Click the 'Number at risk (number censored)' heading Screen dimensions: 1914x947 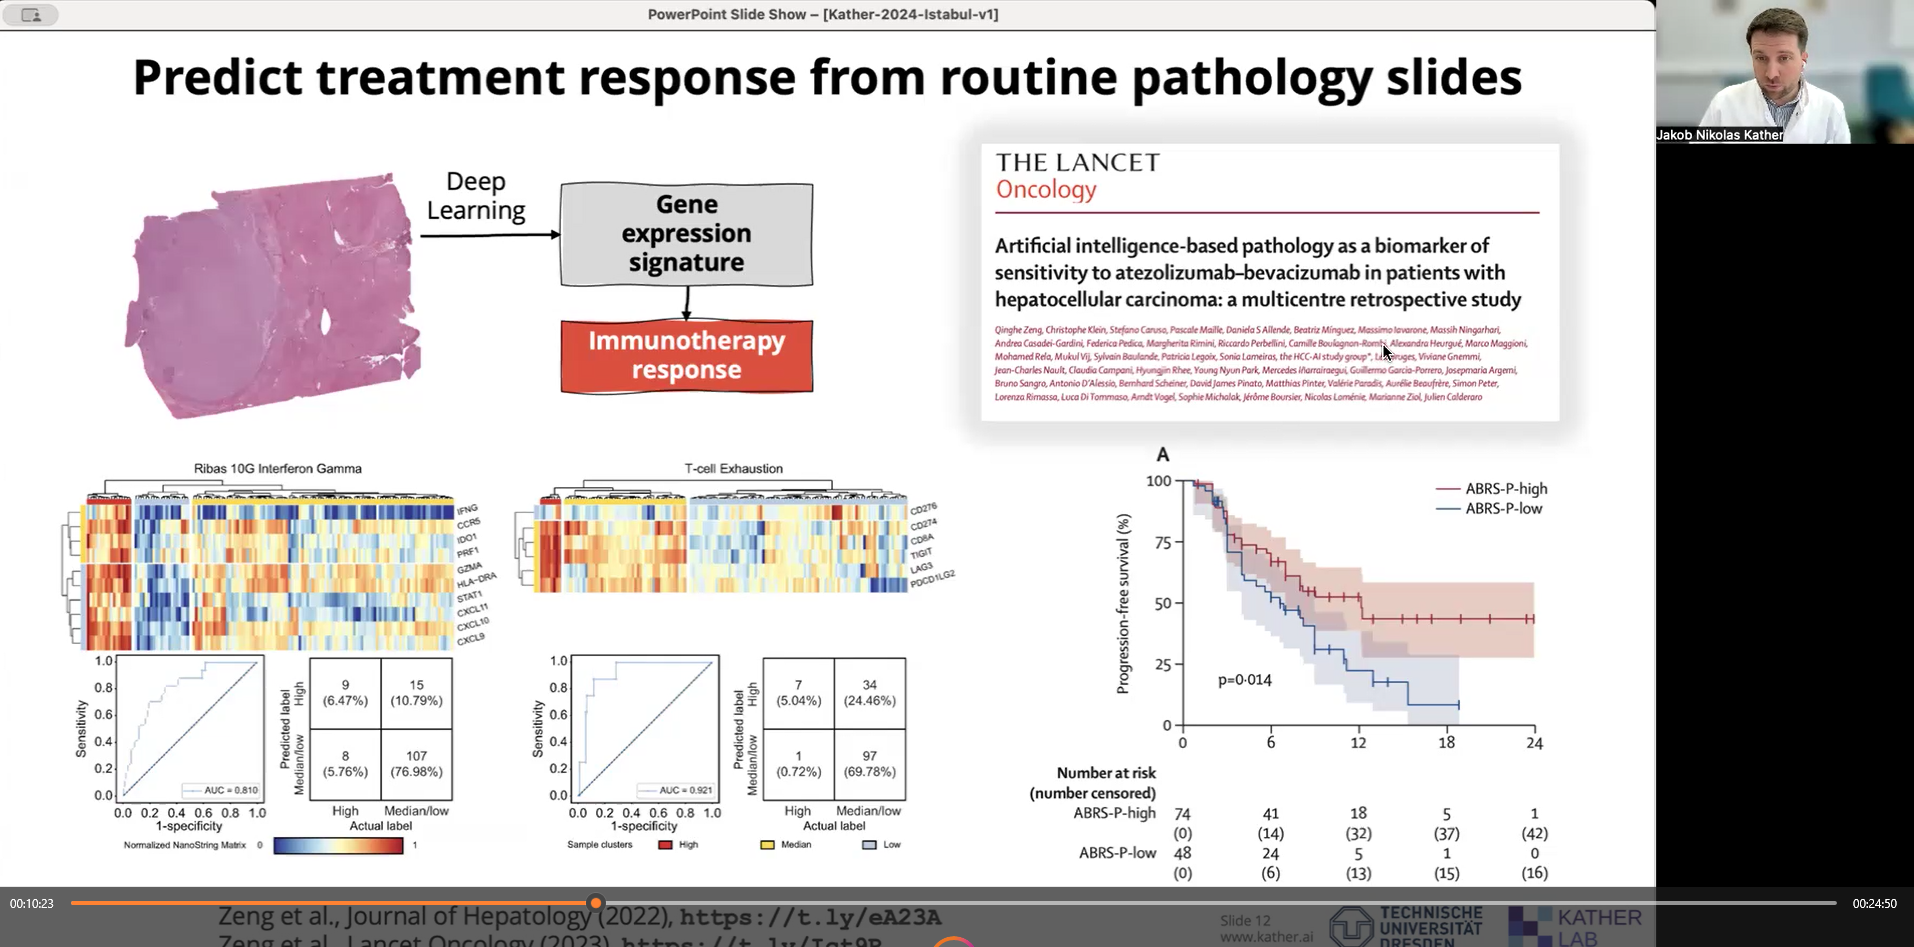(1093, 783)
